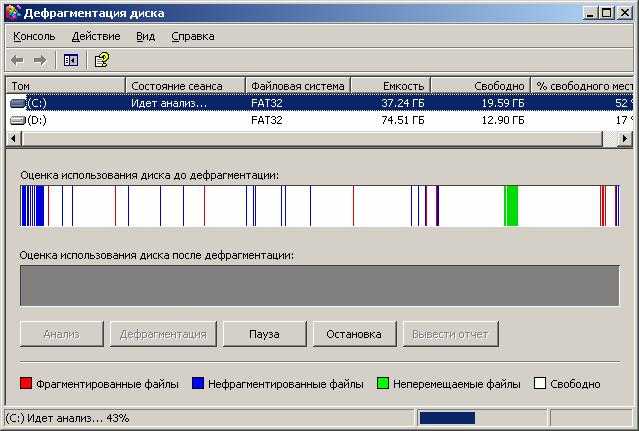
Task: Click the gray post-defragmentation usage bar
Action: pos(320,286)
